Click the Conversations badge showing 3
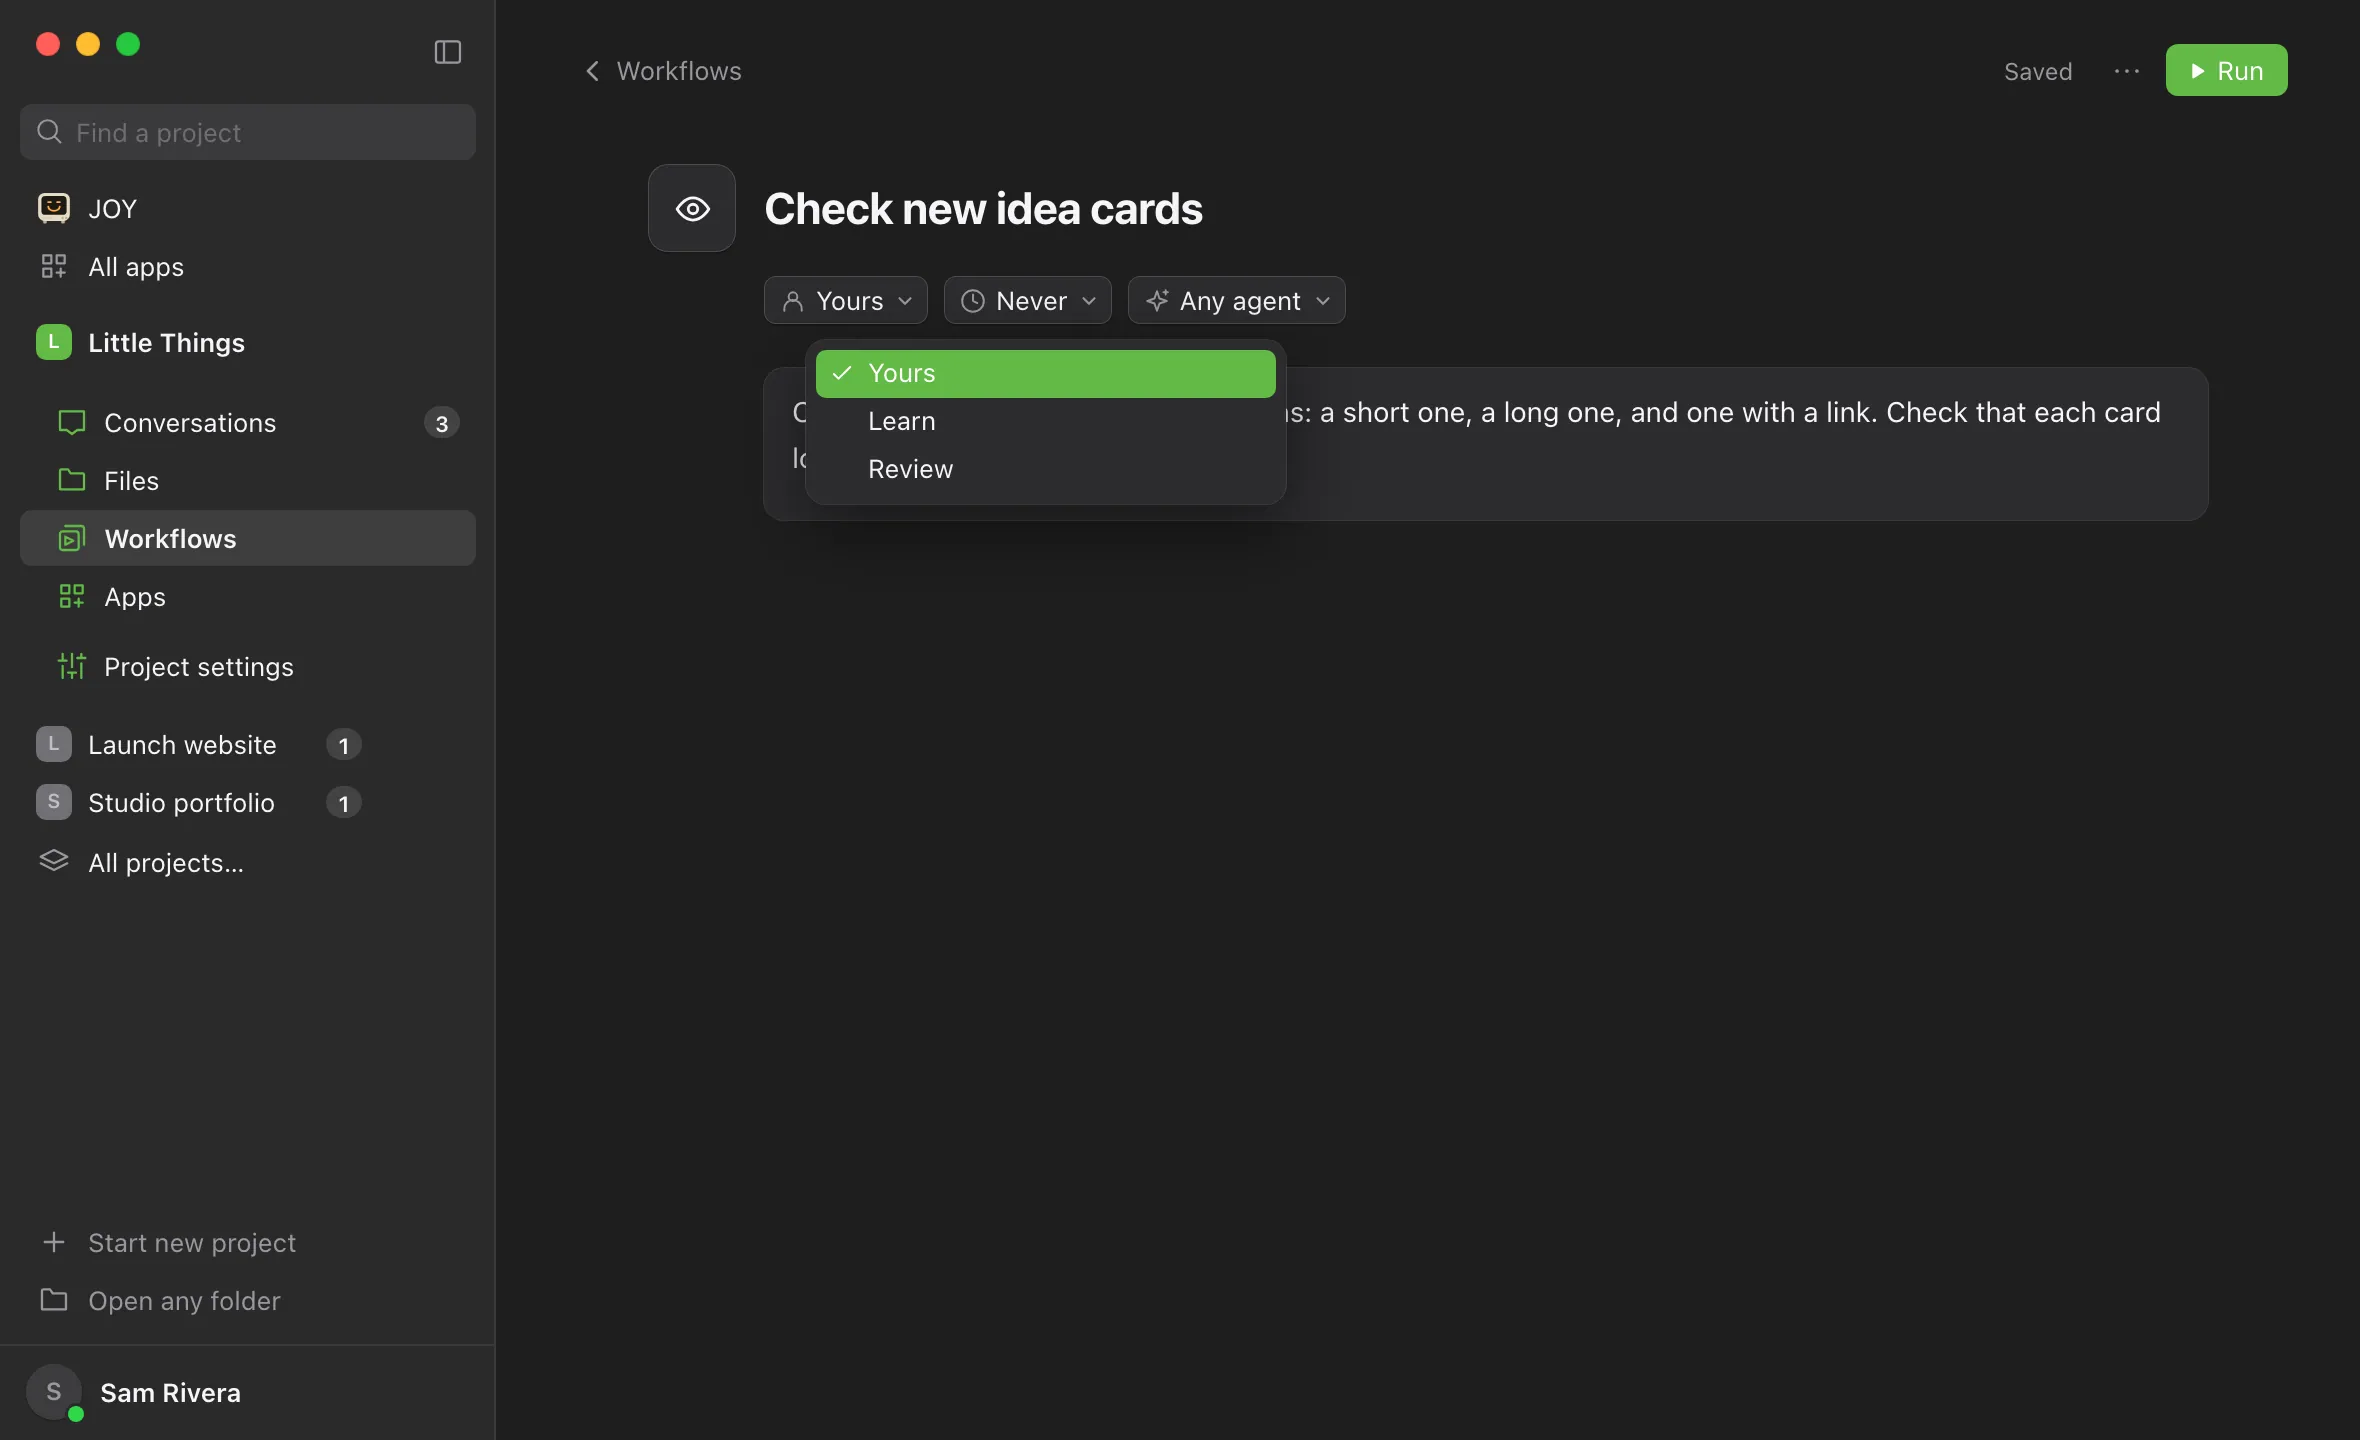 [442, 423]
